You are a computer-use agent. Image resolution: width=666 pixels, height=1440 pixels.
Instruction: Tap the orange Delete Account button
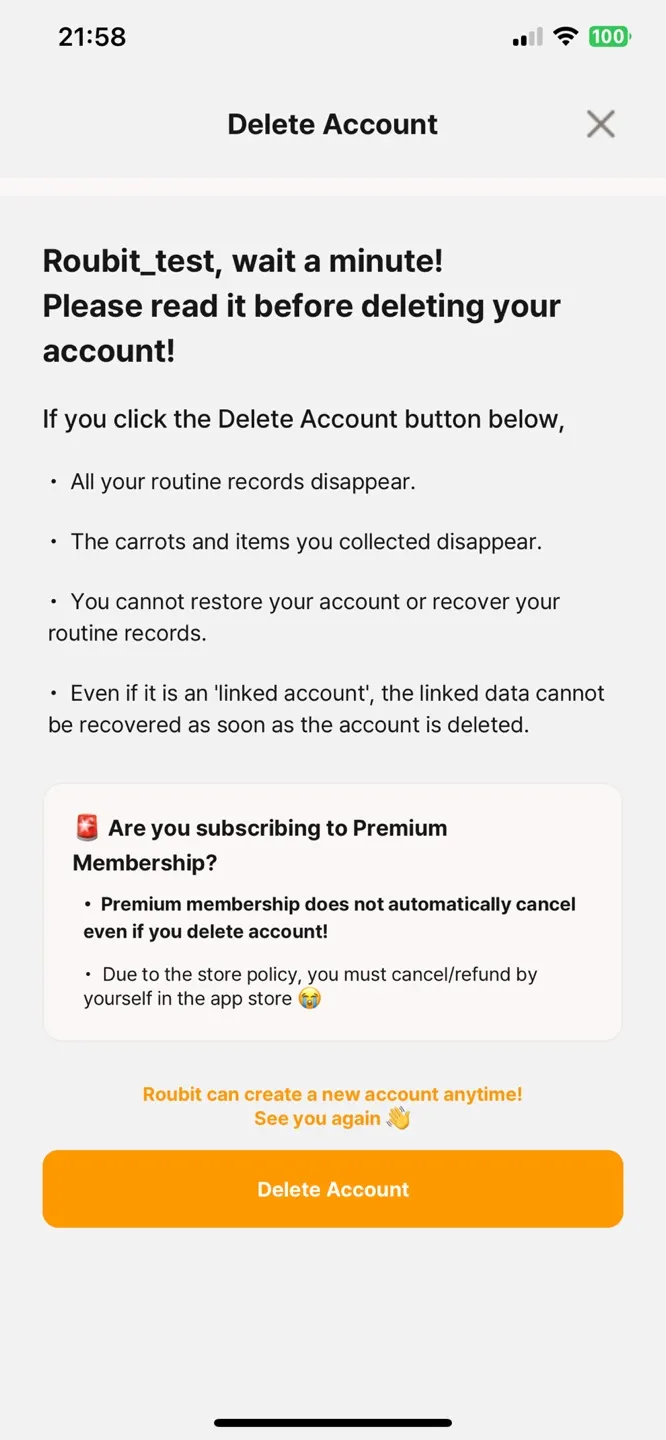pos(333,1189)
